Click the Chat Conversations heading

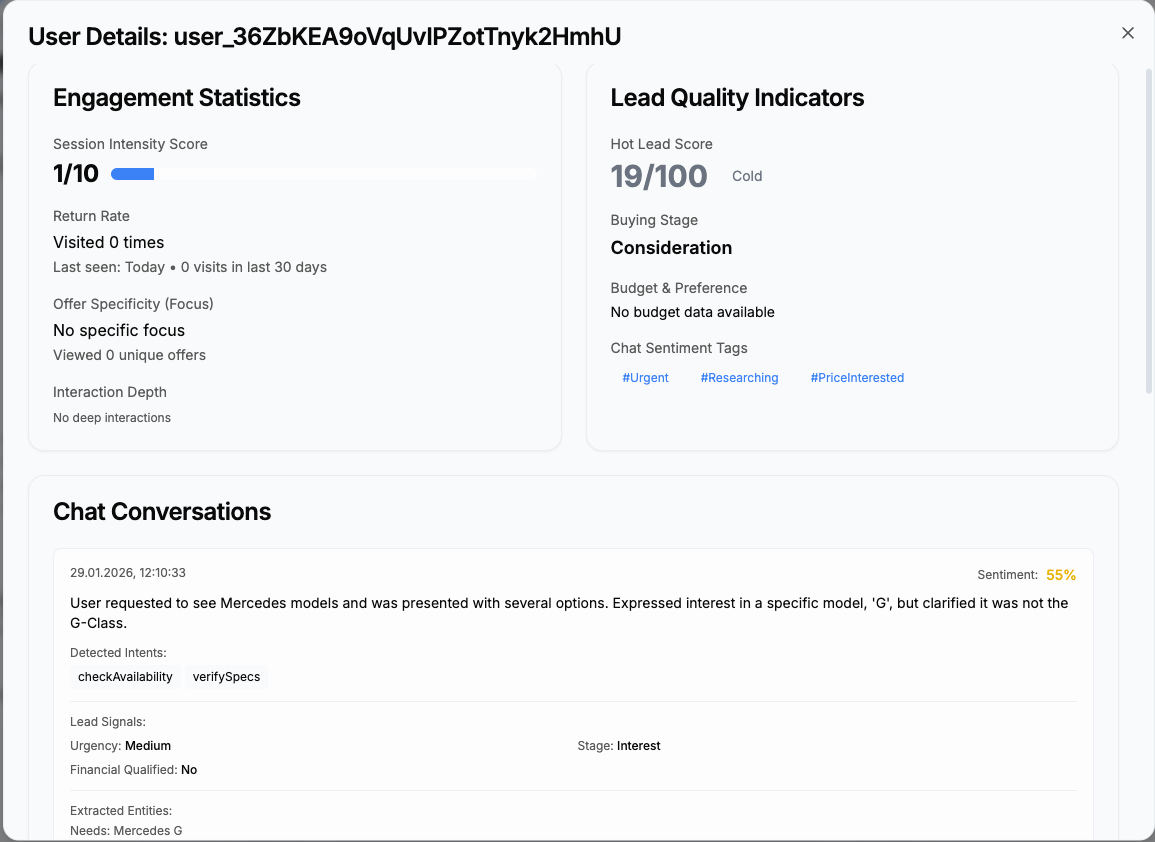click(x=162, y=511)
